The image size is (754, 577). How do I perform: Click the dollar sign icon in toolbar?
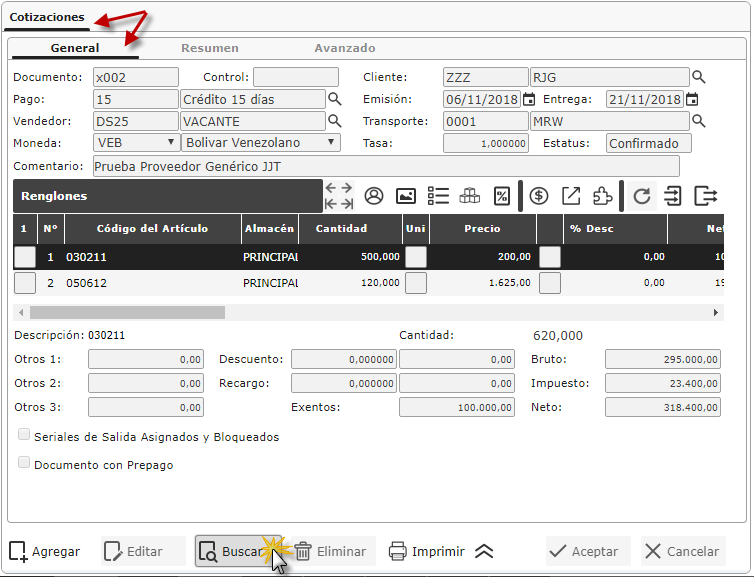(539, 196)
